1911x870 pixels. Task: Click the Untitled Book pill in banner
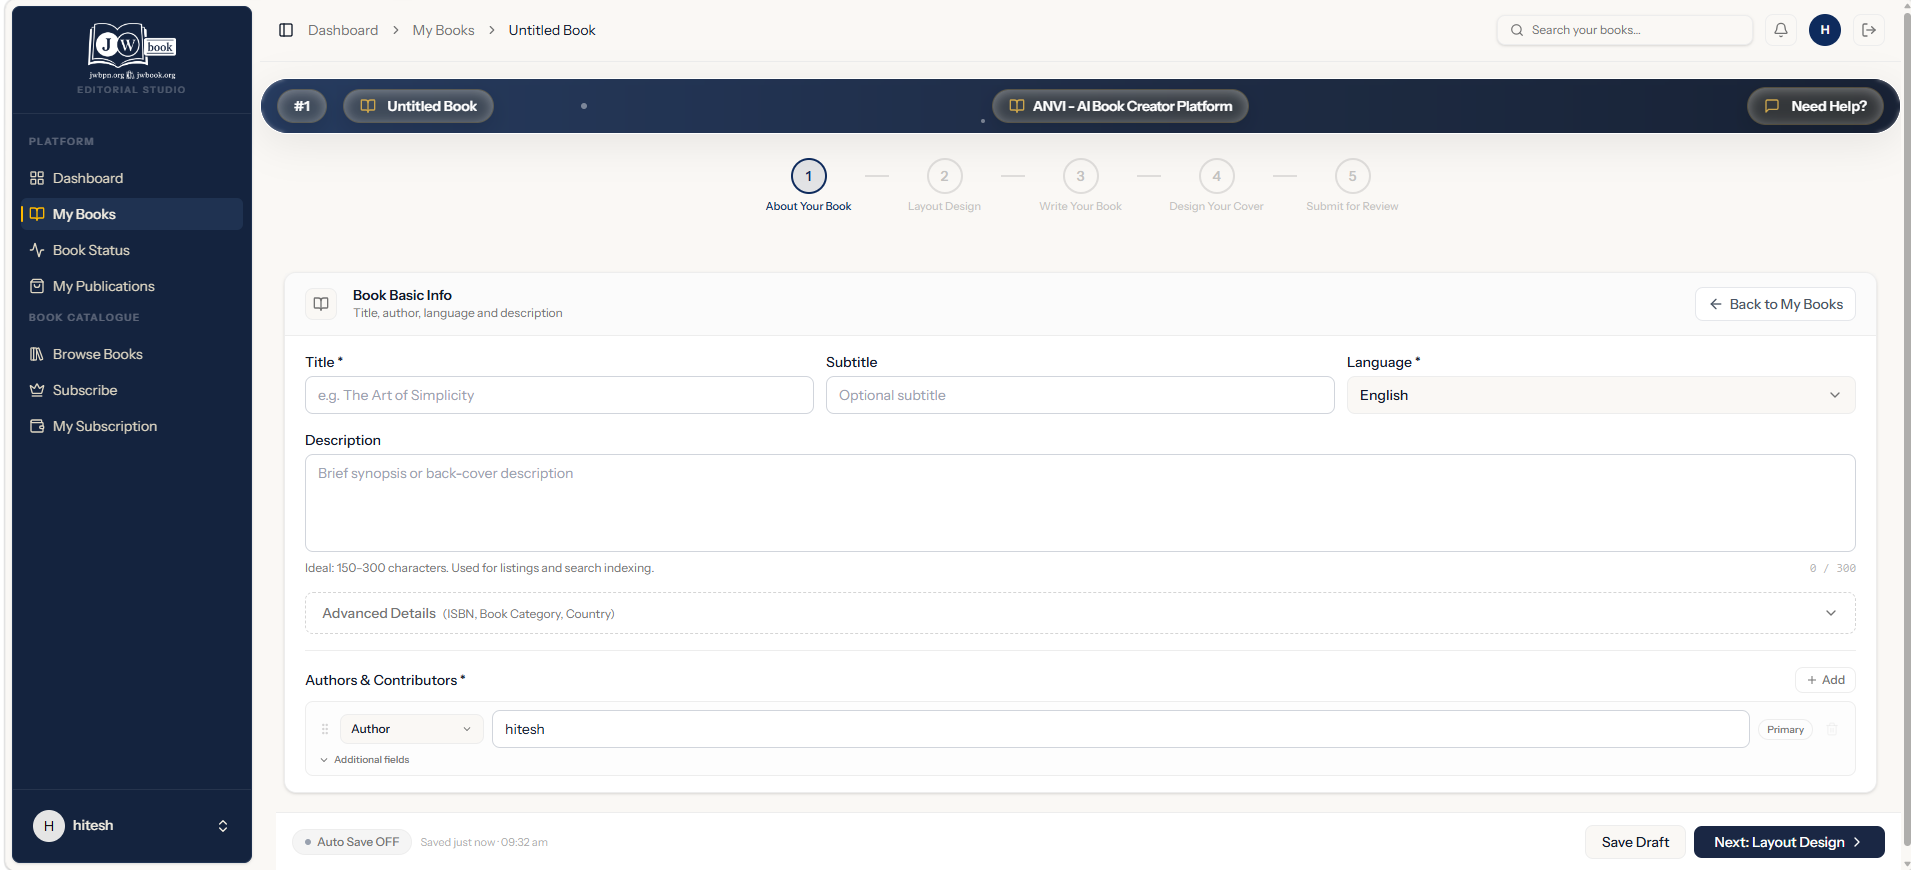pos(418,106)
